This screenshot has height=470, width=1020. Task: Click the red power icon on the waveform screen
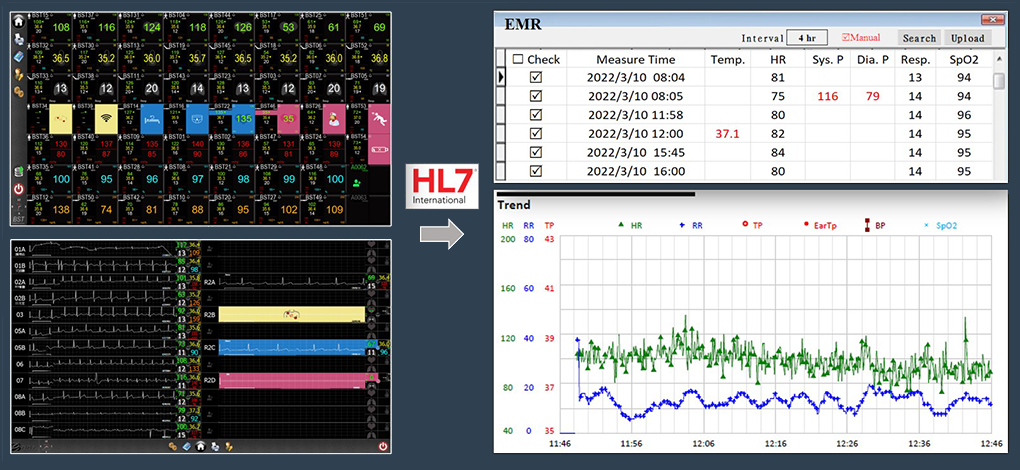pyautogui.click(x=383, y=446)
